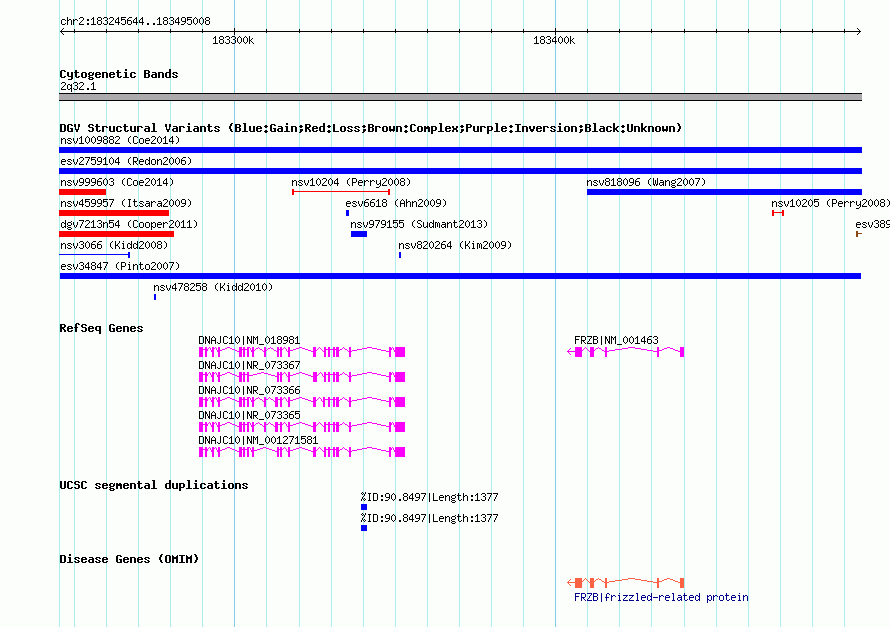The height and width of the screenshot is (627, 890).
Task: Open variant nsv1009882 (Coe2014) label
Action: [x=120, y=140]
